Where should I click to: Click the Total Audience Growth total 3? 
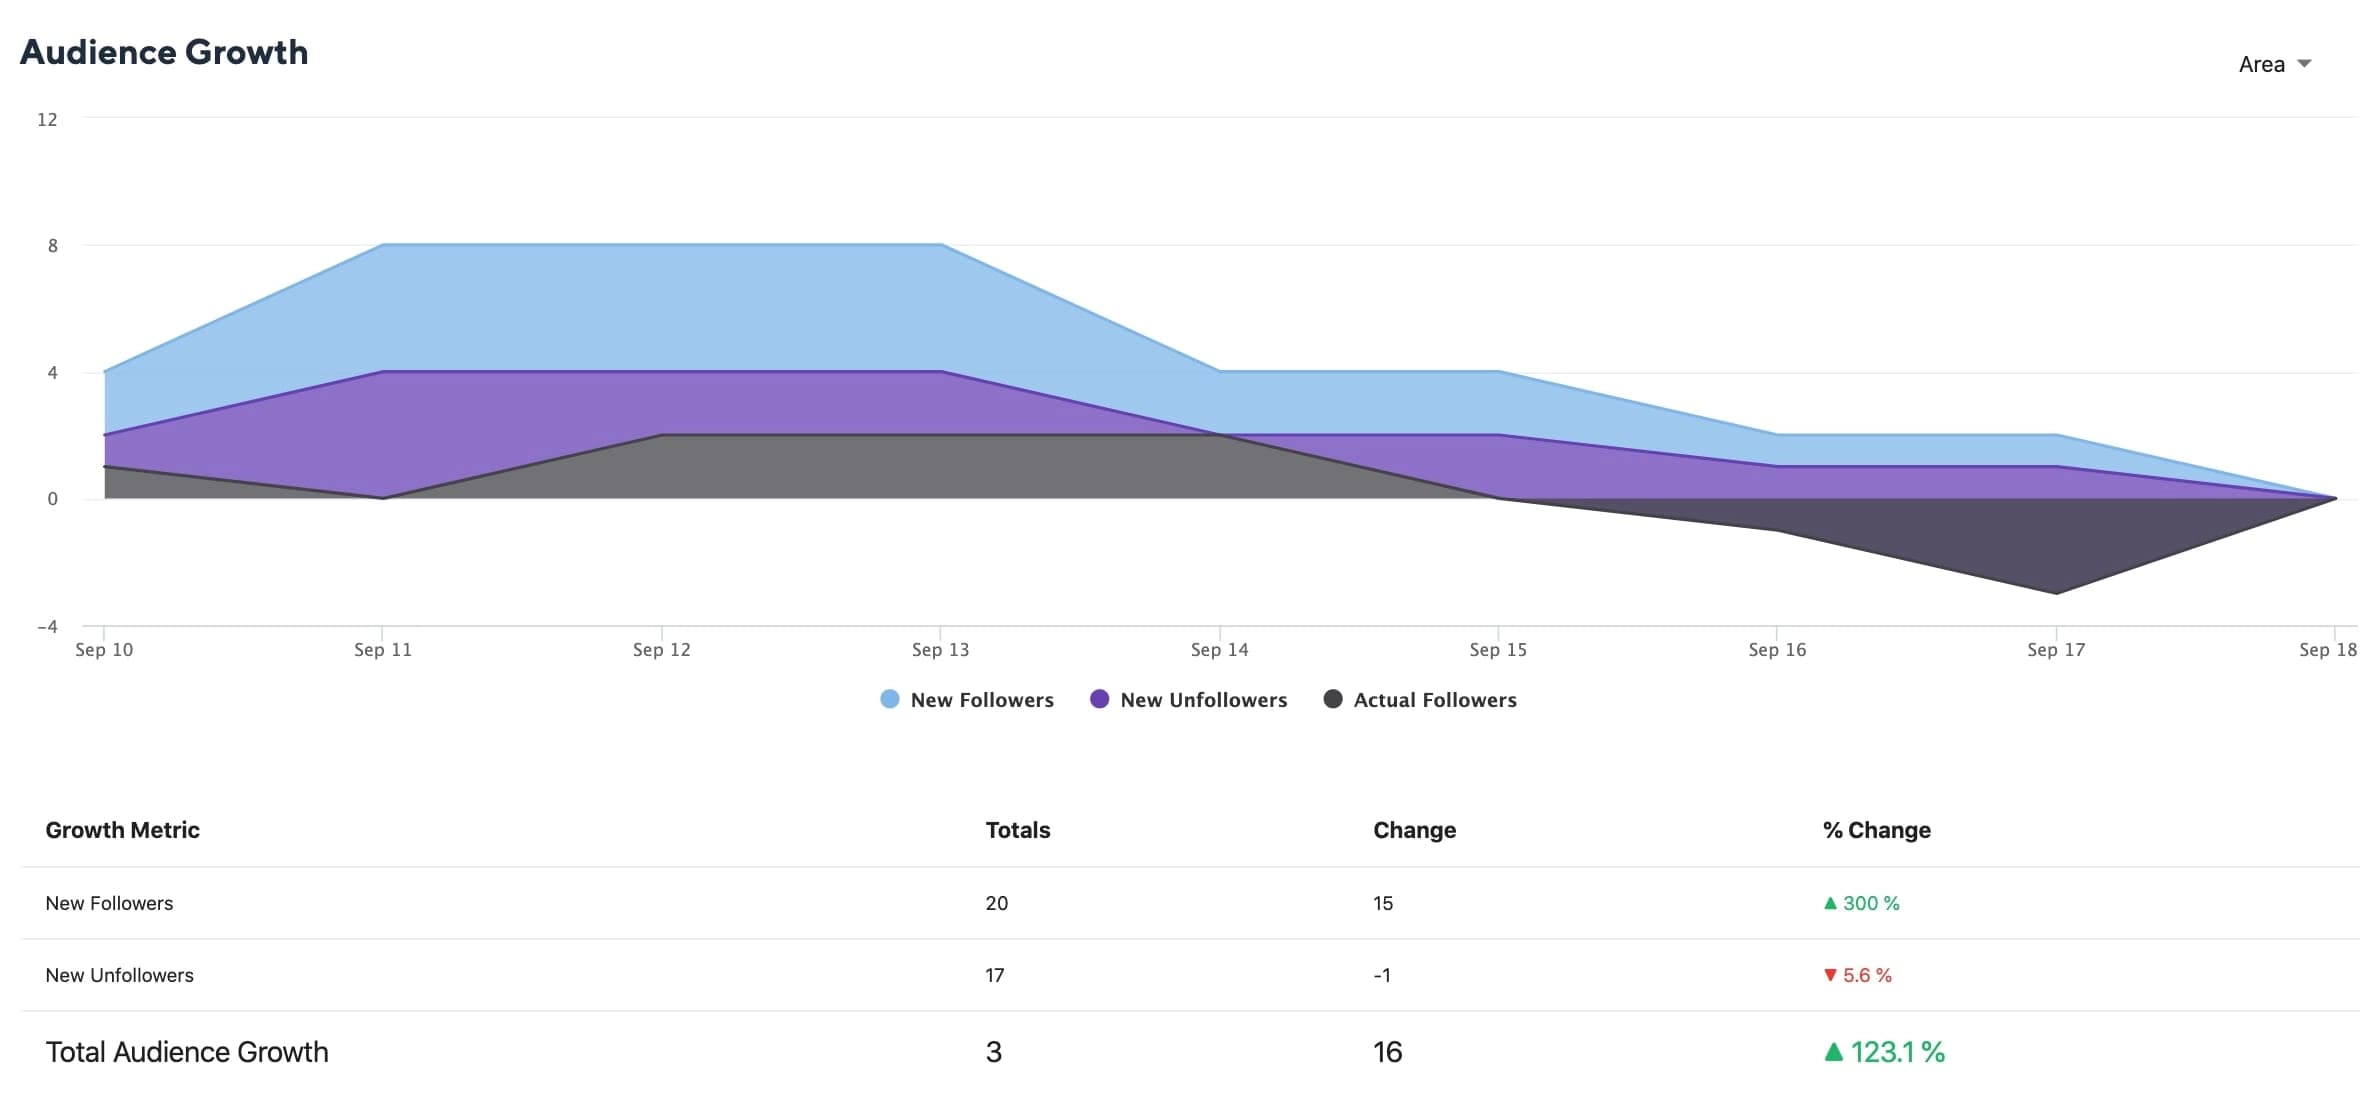[993, 1052]
